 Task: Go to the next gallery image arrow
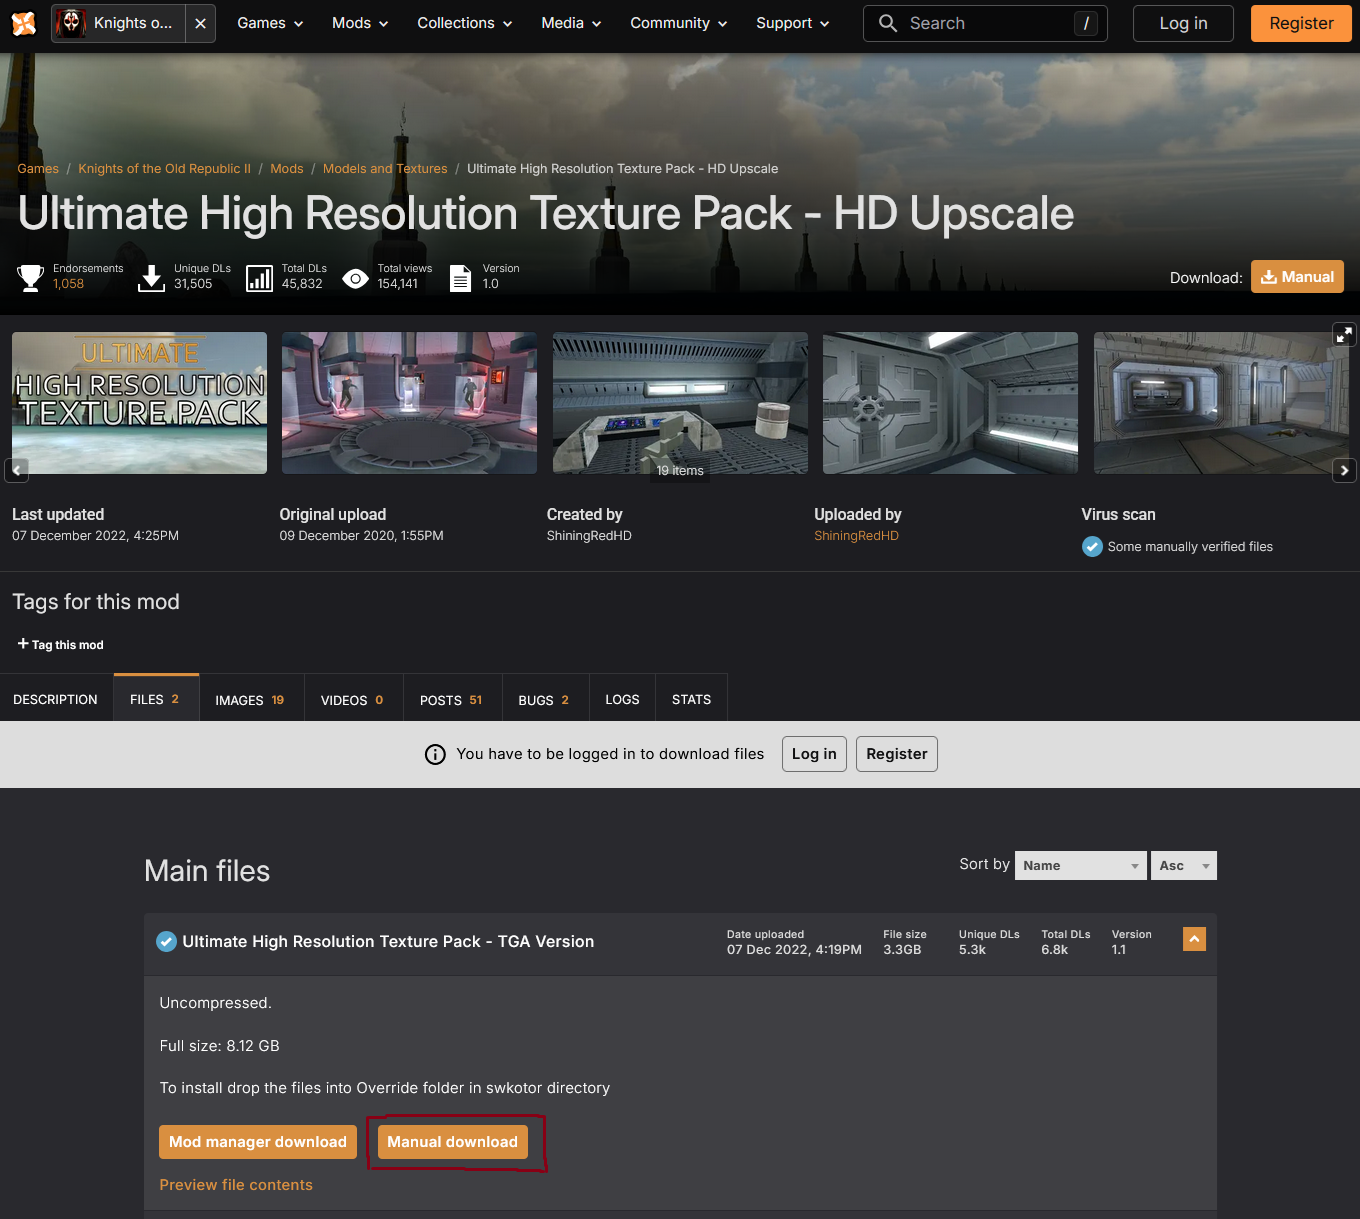1344,470
